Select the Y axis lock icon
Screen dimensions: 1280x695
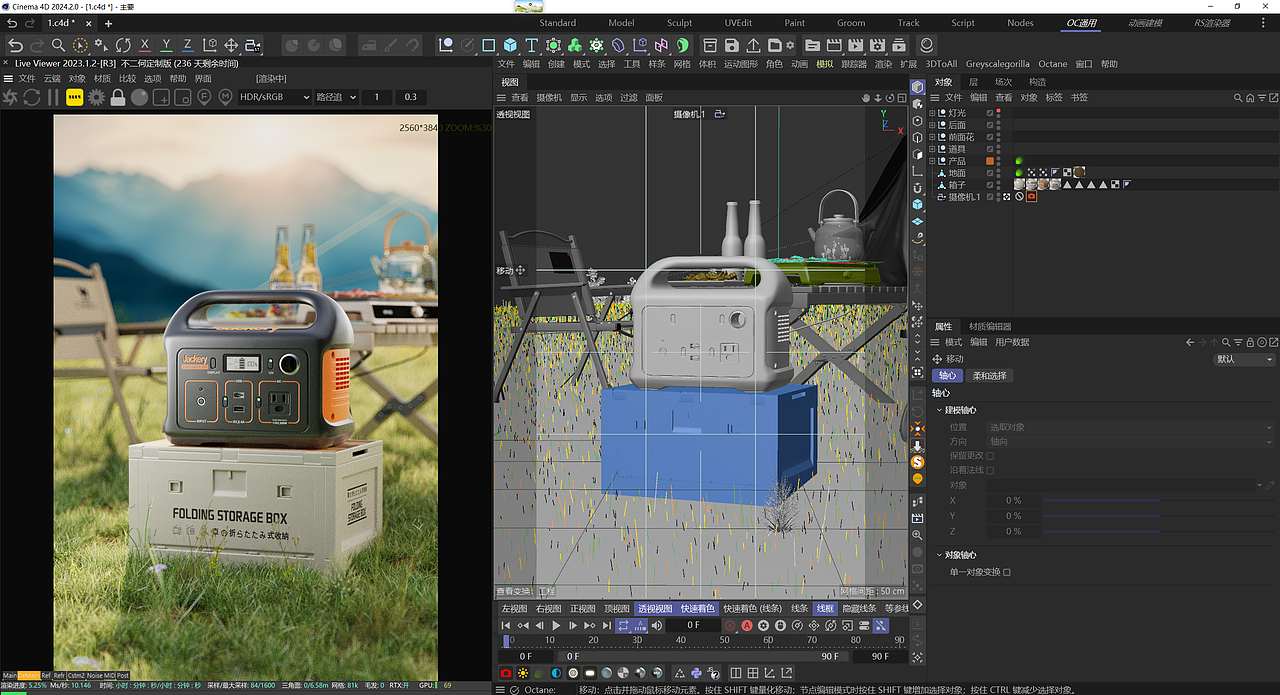click(x=167, y=45)
